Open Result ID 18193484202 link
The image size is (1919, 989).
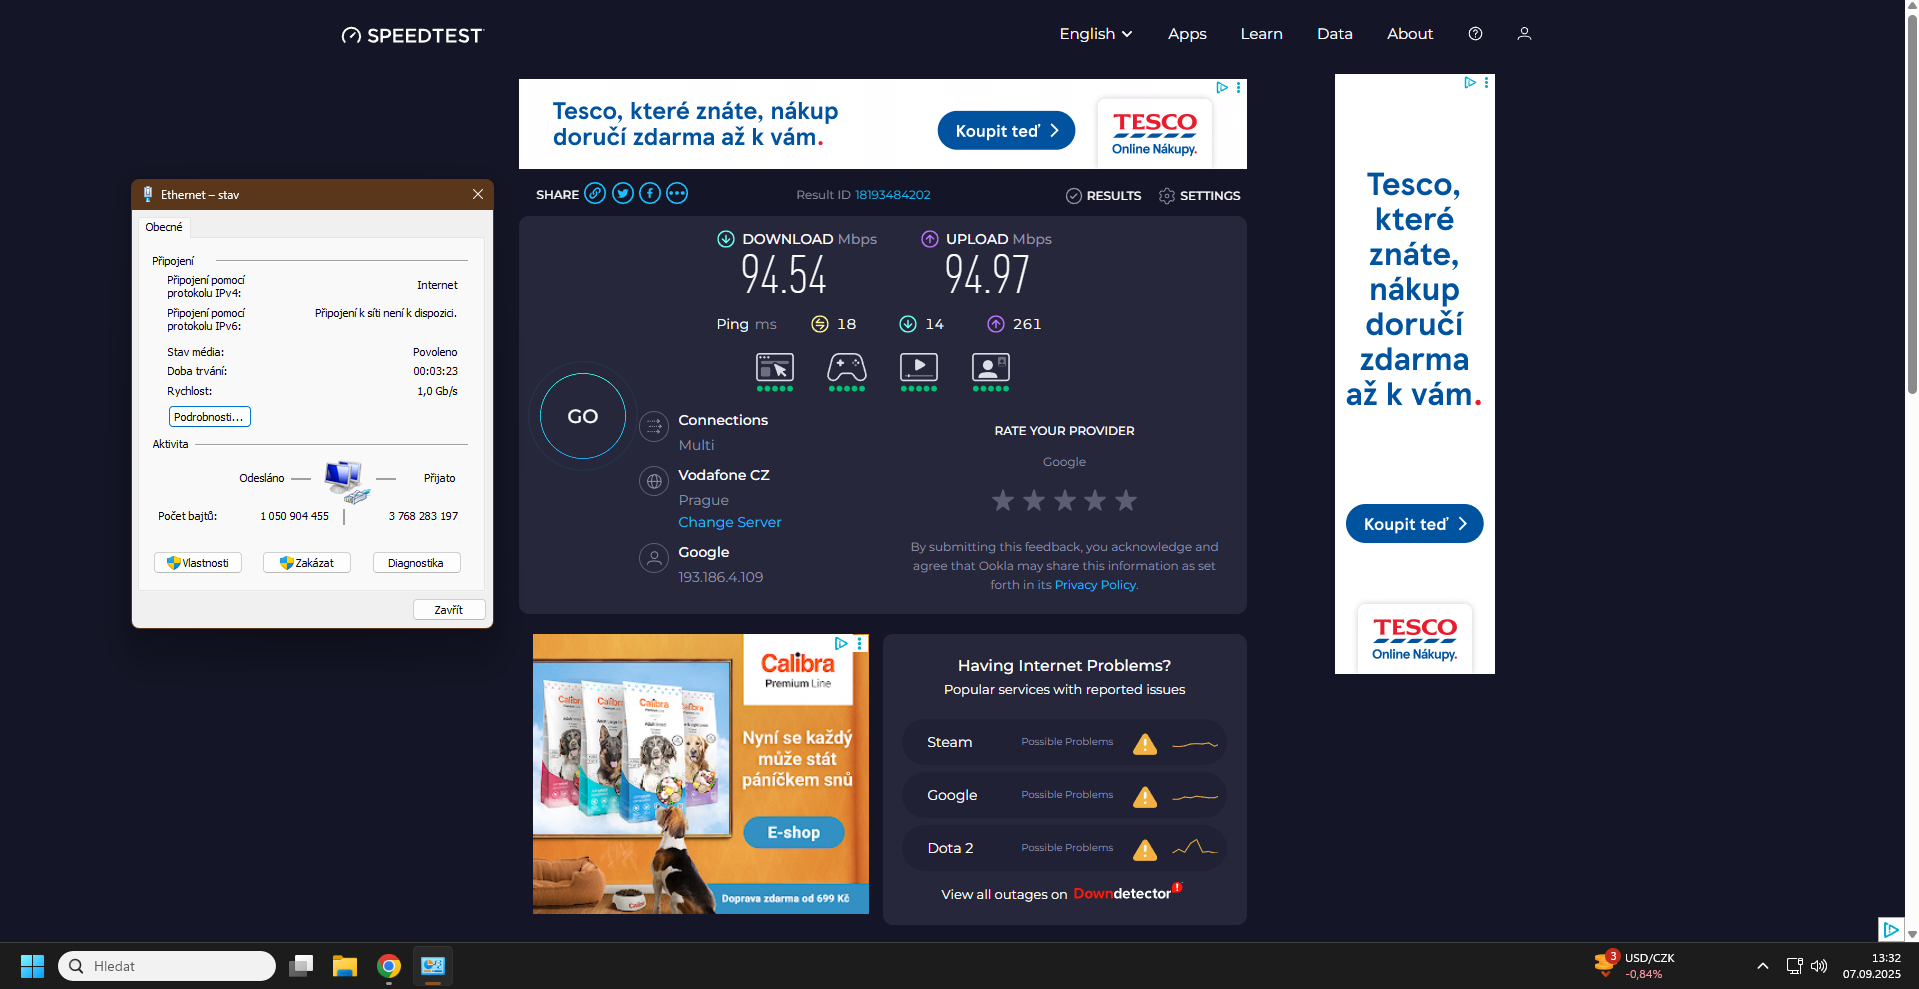[x=892, y=195]
